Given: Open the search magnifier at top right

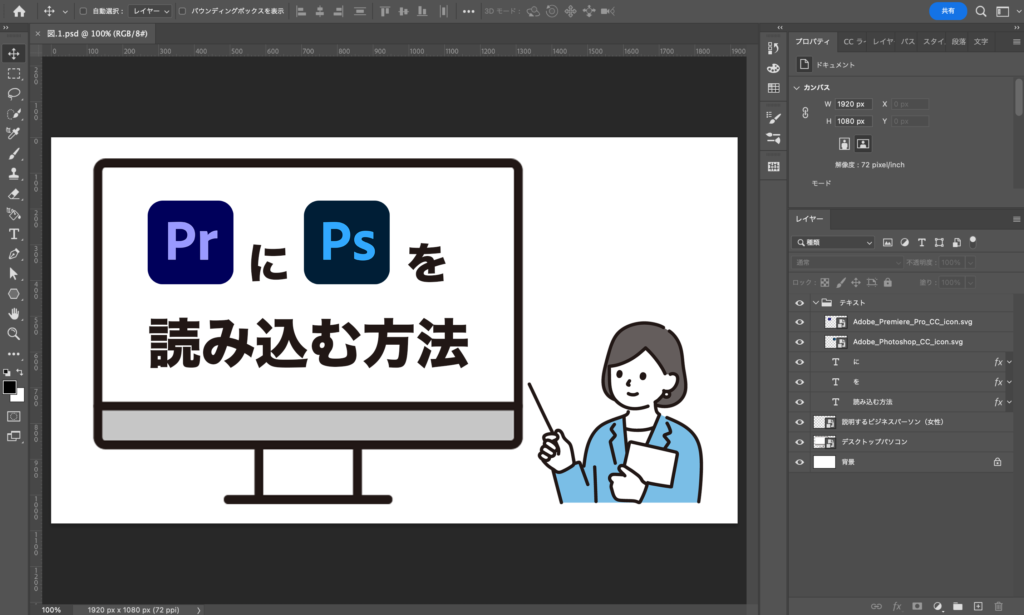Looking at the screenshot, I should (981, 11).
